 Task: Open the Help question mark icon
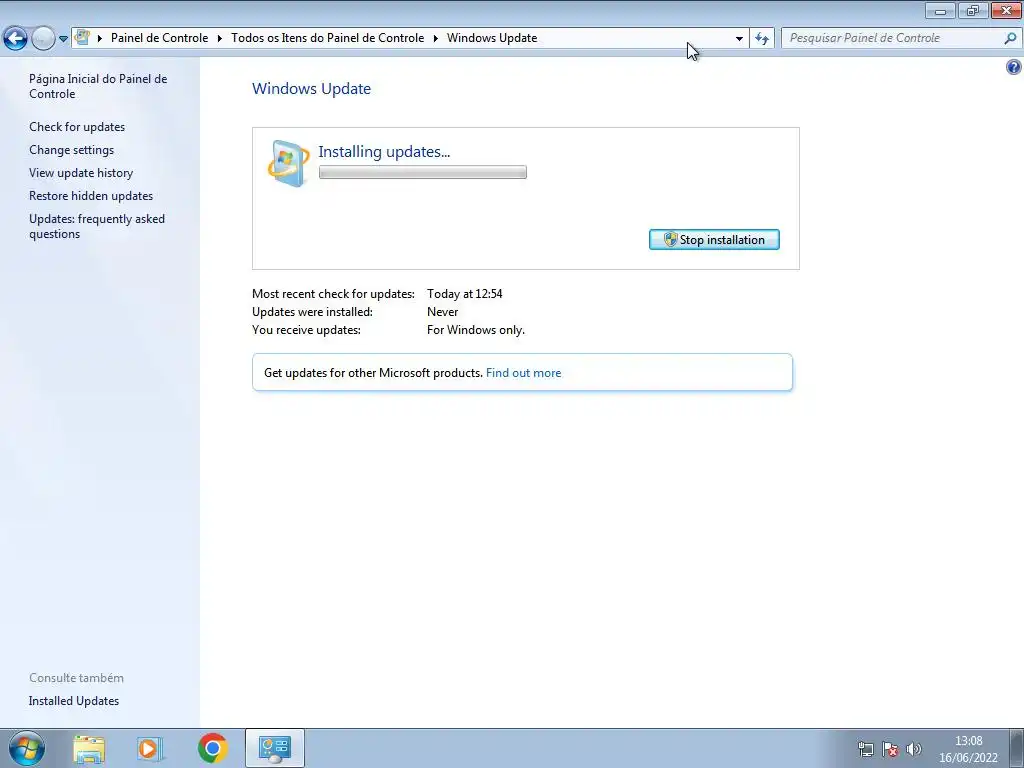pyautogui.click(x=1014, y=67)
